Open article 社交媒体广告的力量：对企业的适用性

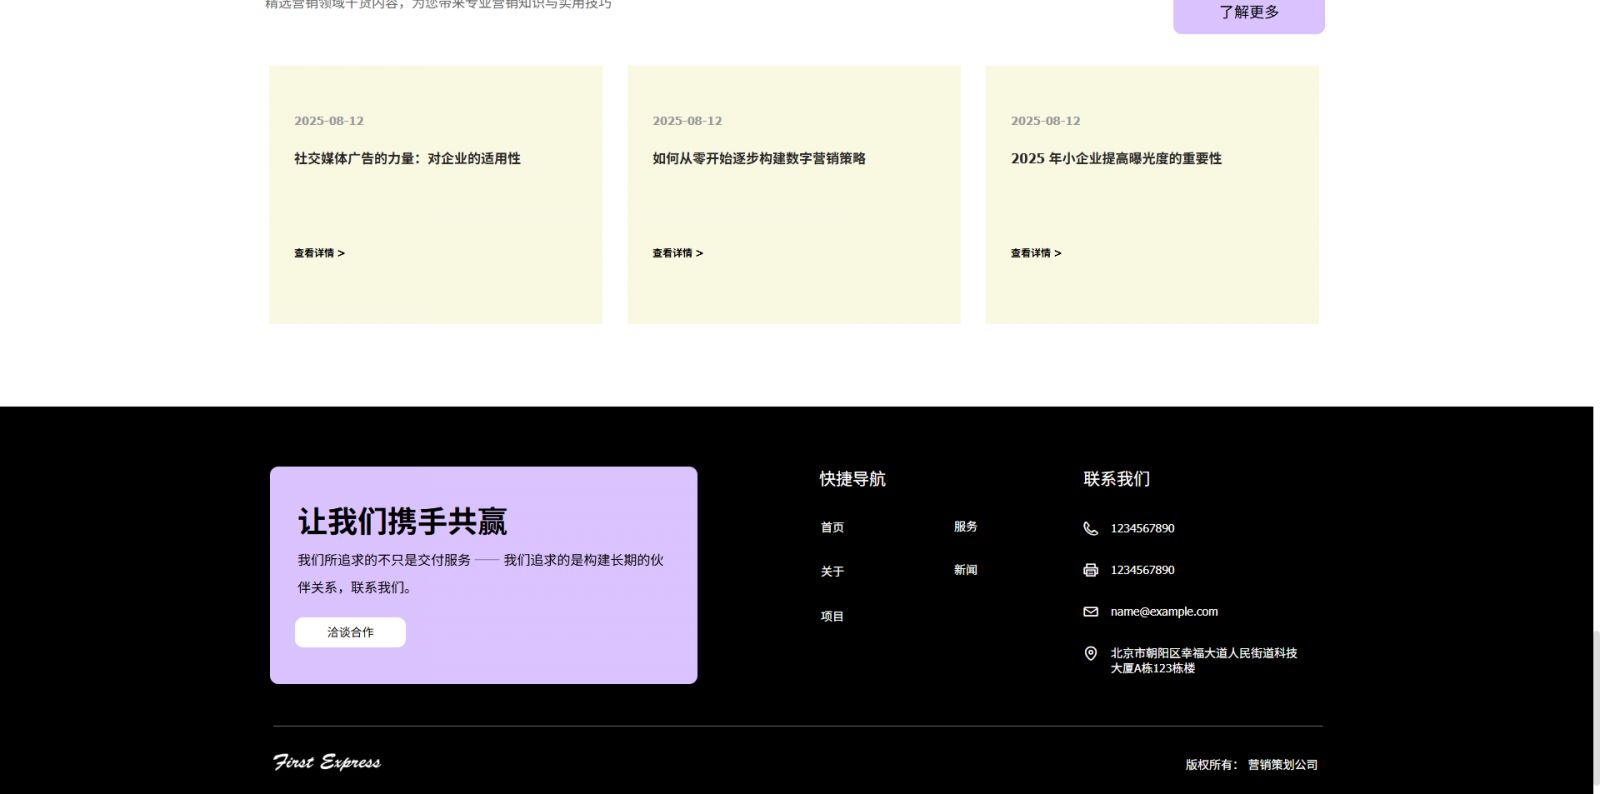407,158
